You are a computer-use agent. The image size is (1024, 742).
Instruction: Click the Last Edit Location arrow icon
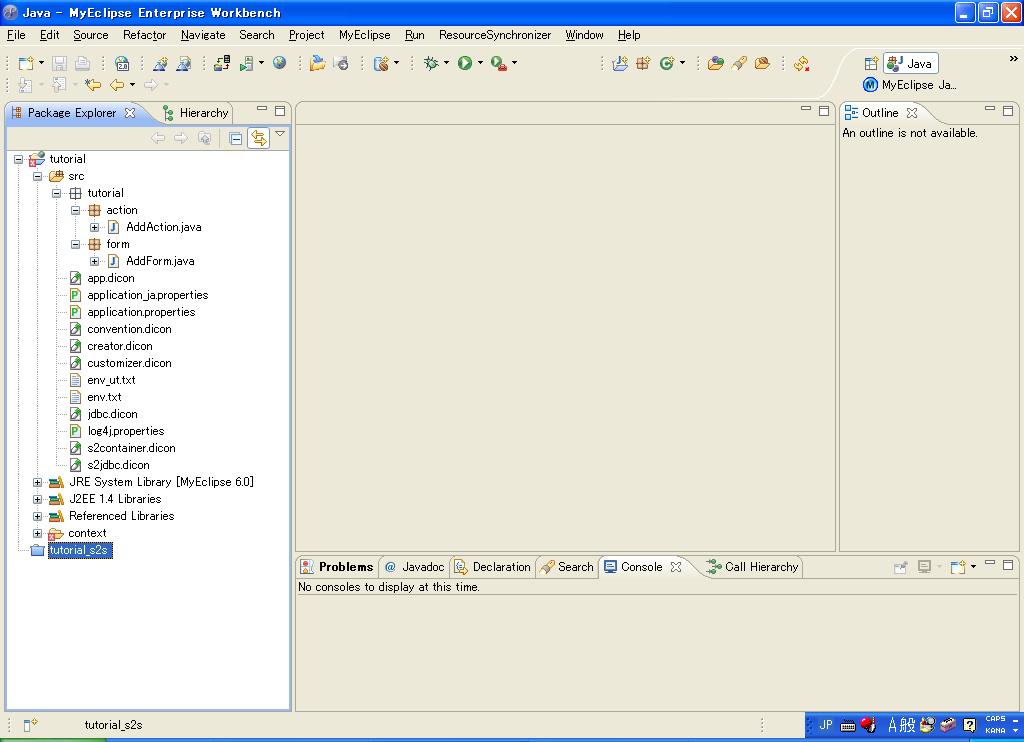point(93,86)
